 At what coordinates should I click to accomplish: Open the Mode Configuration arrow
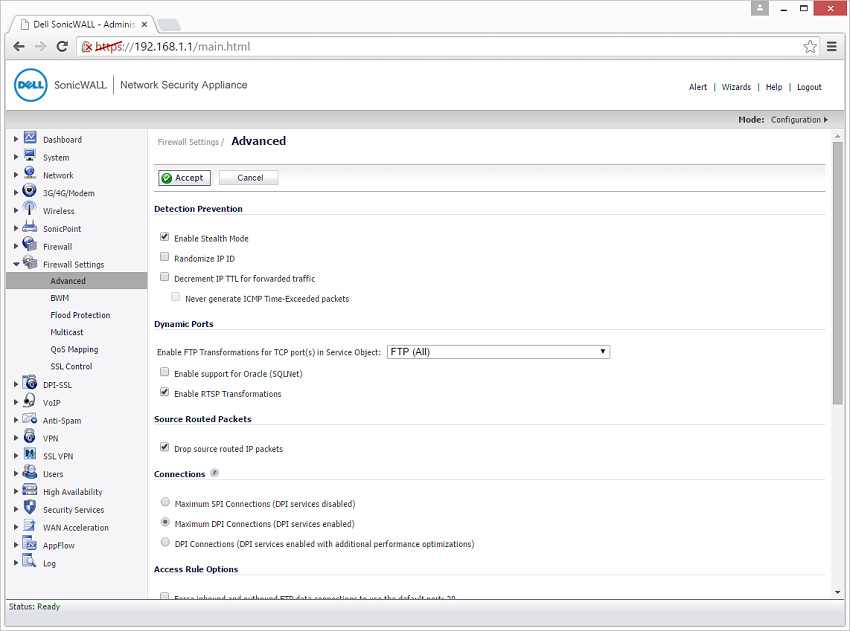point(826,120)
